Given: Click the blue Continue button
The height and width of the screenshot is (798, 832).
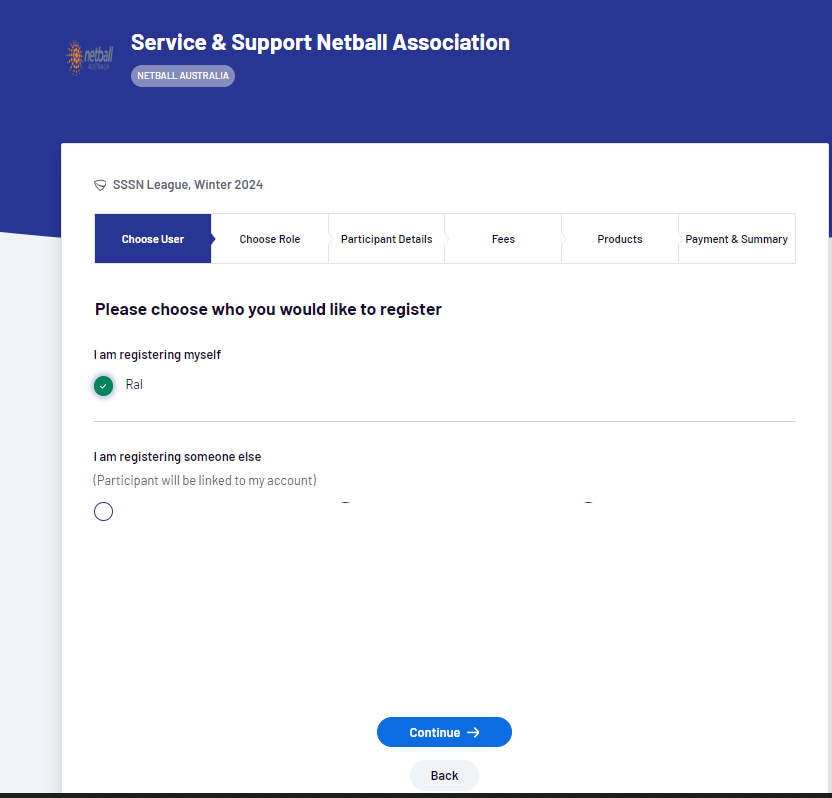Looking at the screenshot, I should 444,732.
